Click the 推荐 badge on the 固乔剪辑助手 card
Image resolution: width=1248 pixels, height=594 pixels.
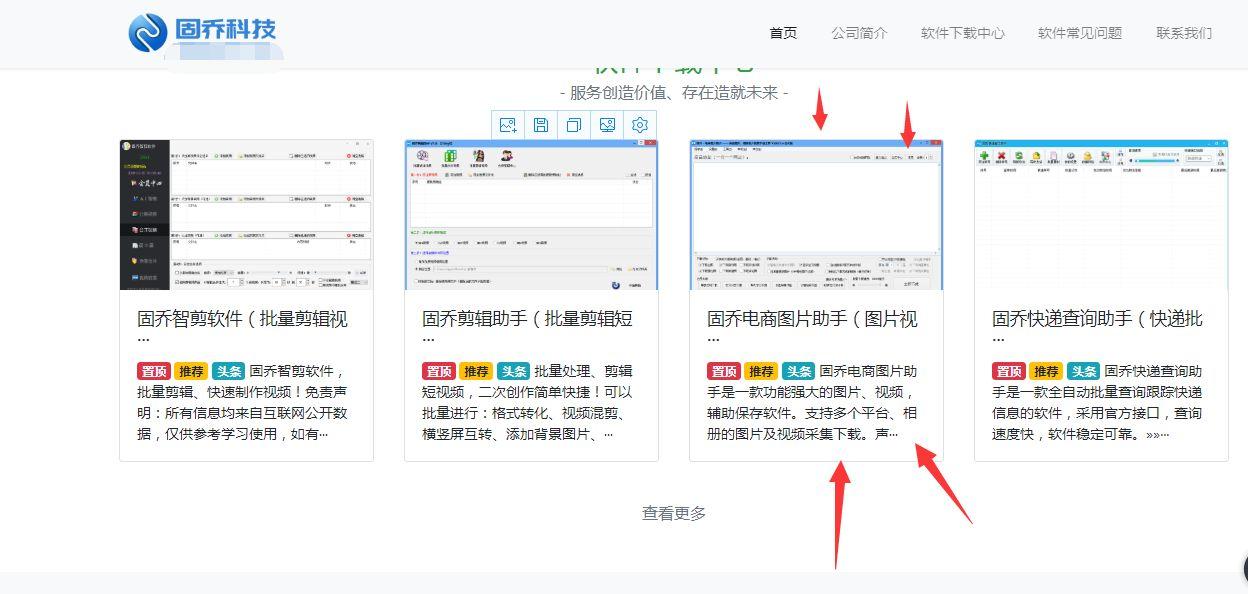[x=476, y=371]
